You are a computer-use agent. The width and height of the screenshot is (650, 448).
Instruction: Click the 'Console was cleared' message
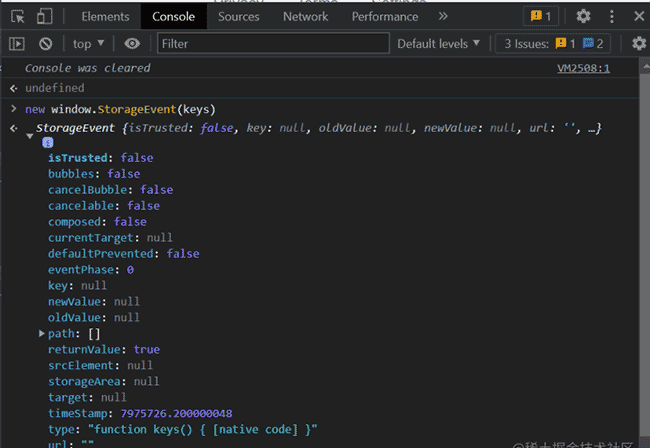pyautogui.click(x=87, y=68)
